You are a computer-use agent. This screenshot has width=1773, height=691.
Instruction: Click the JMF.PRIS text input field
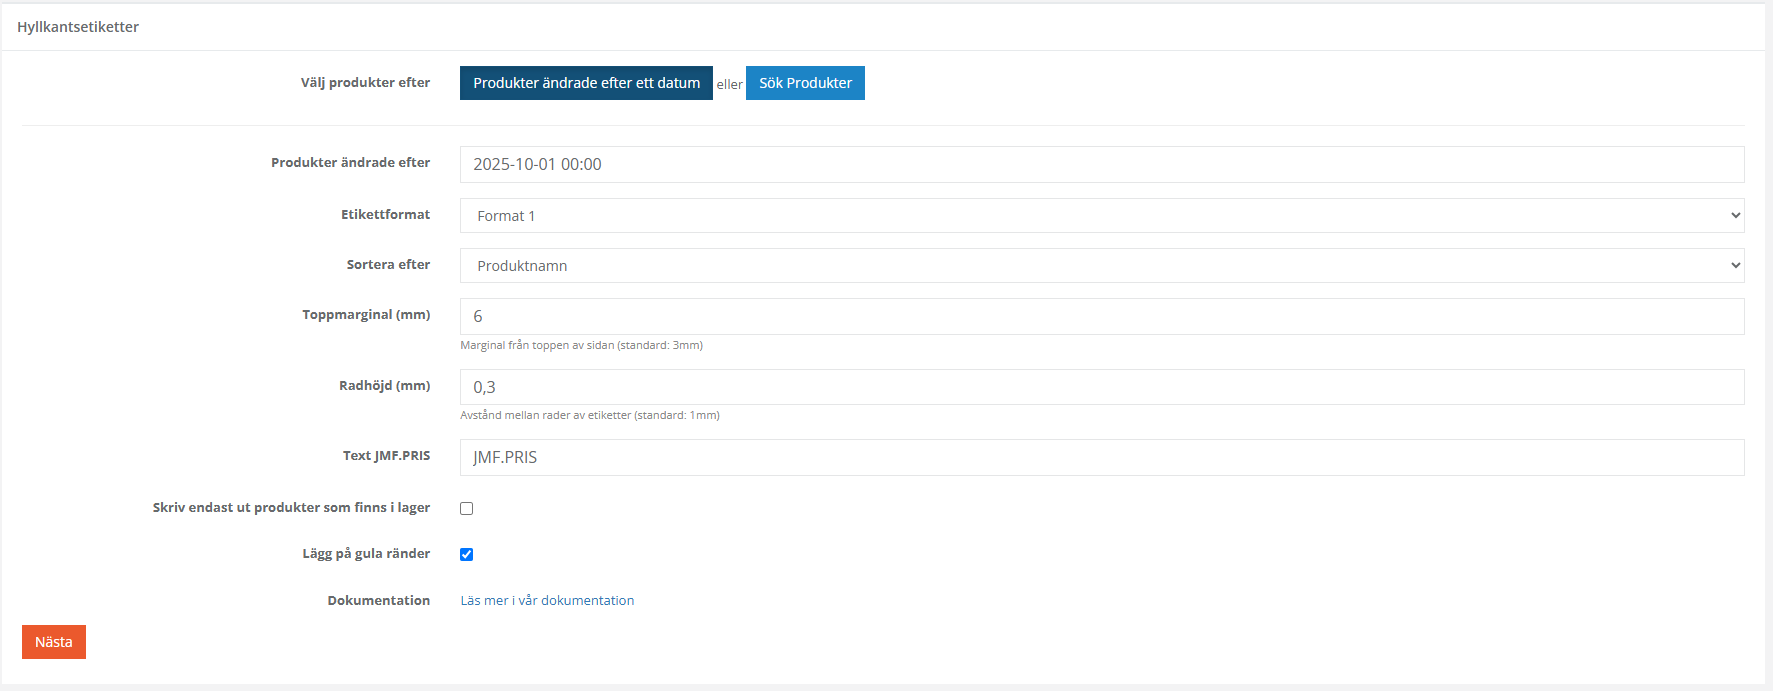1101,457
